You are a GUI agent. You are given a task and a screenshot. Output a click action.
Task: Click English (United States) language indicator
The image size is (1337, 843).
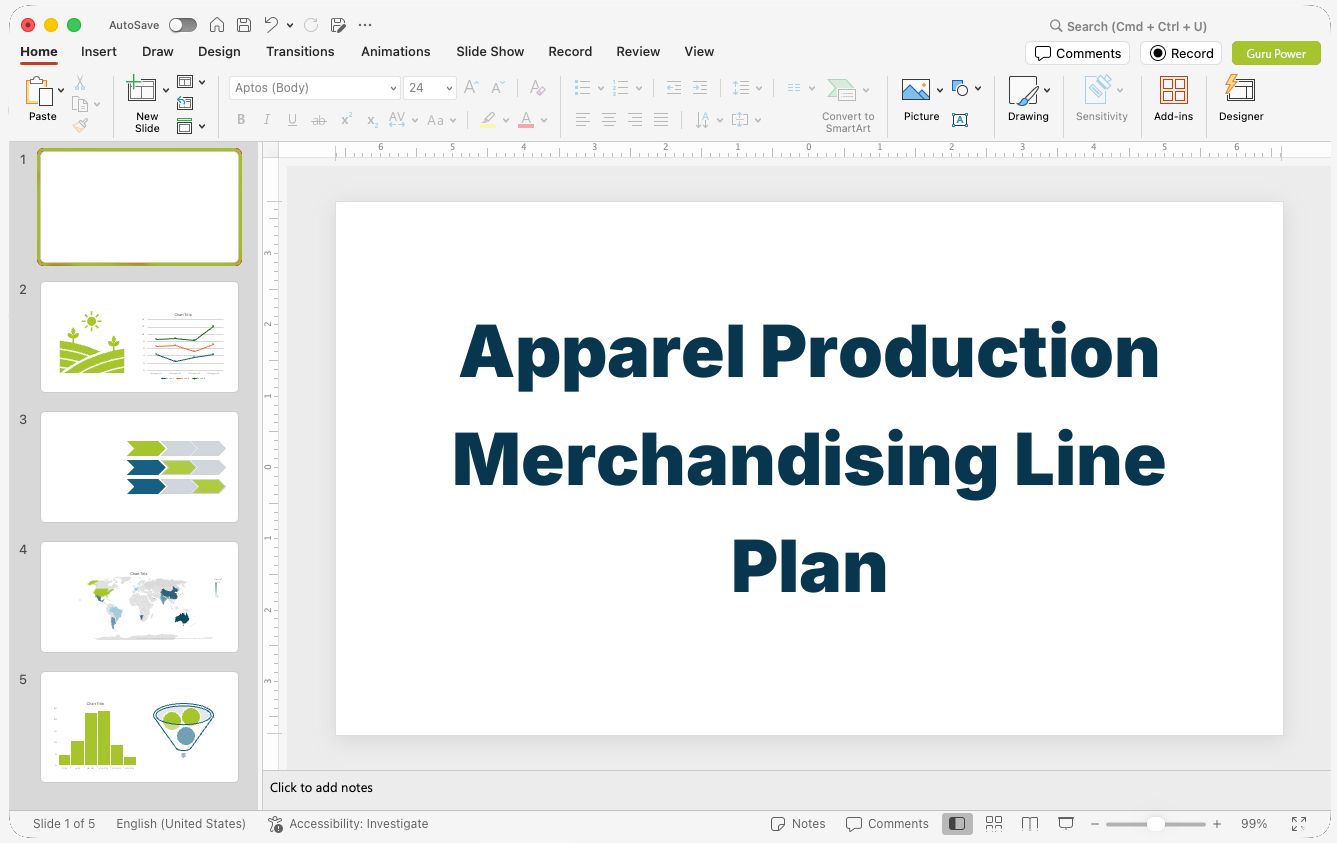coord(181,824)
